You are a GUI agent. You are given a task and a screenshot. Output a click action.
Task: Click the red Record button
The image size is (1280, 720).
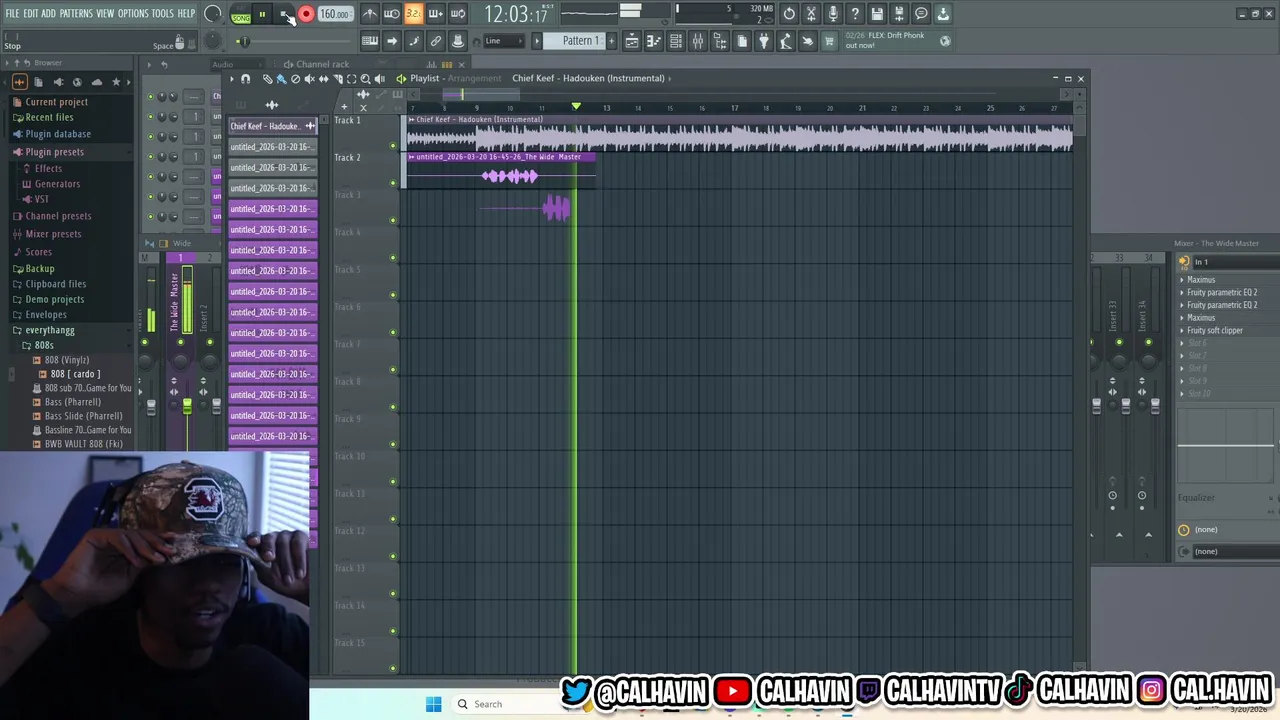pos(306,14)
